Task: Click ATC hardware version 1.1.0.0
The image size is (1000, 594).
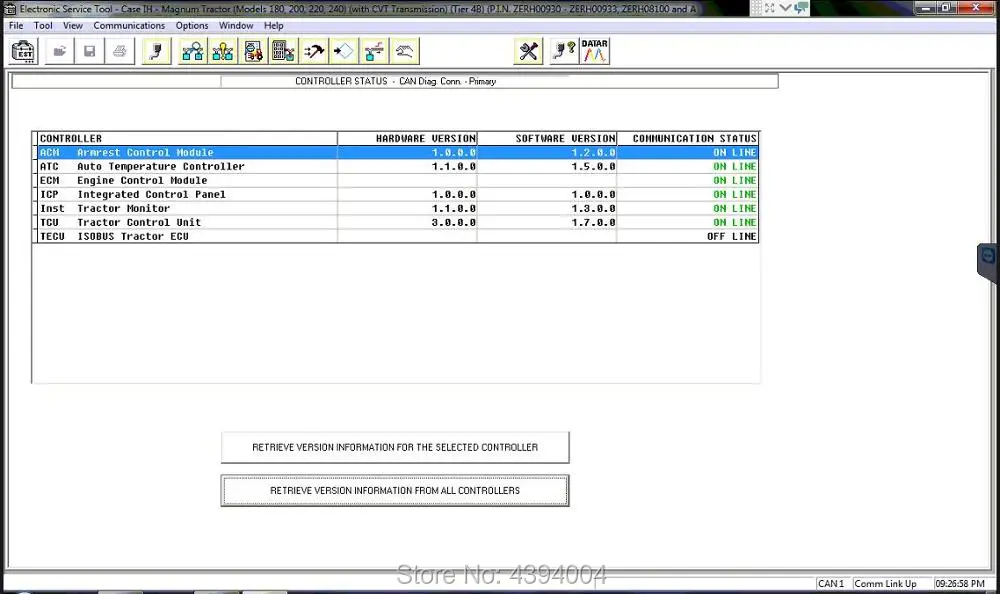Action: (x=453, y=167)
